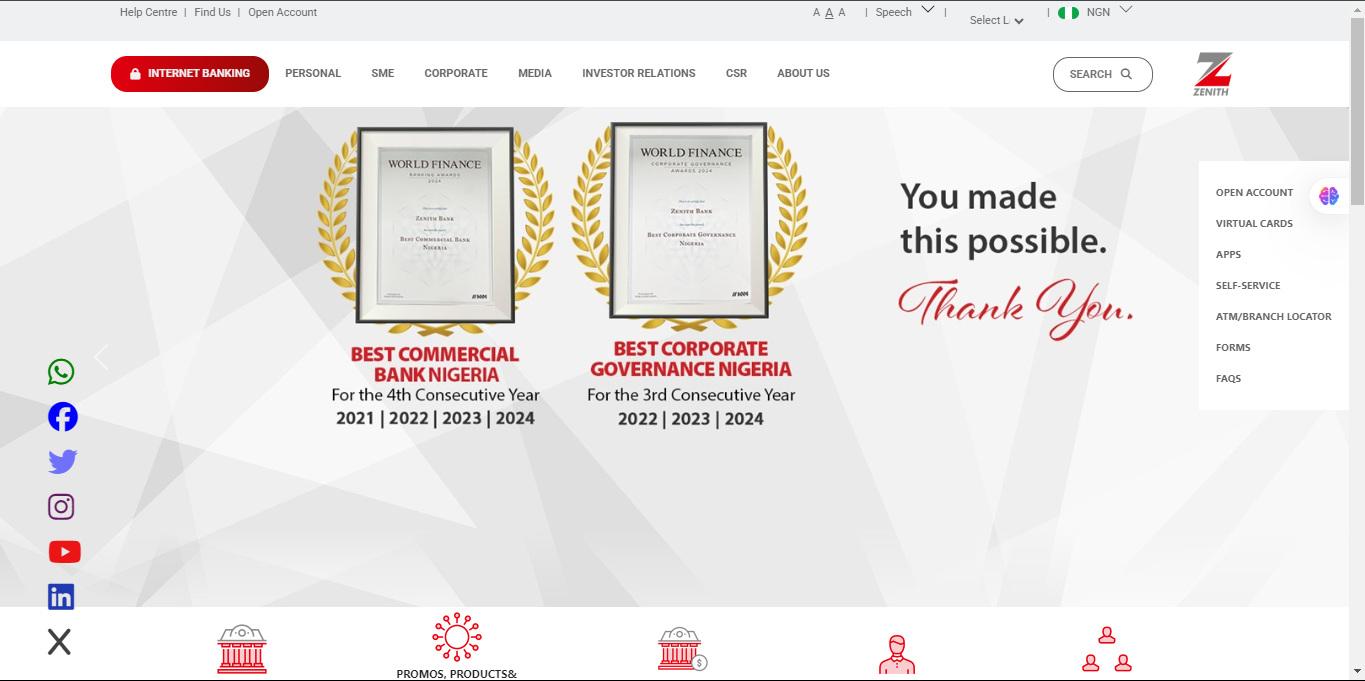Open Facebook social icon
1365x681 pixels.
63,417
